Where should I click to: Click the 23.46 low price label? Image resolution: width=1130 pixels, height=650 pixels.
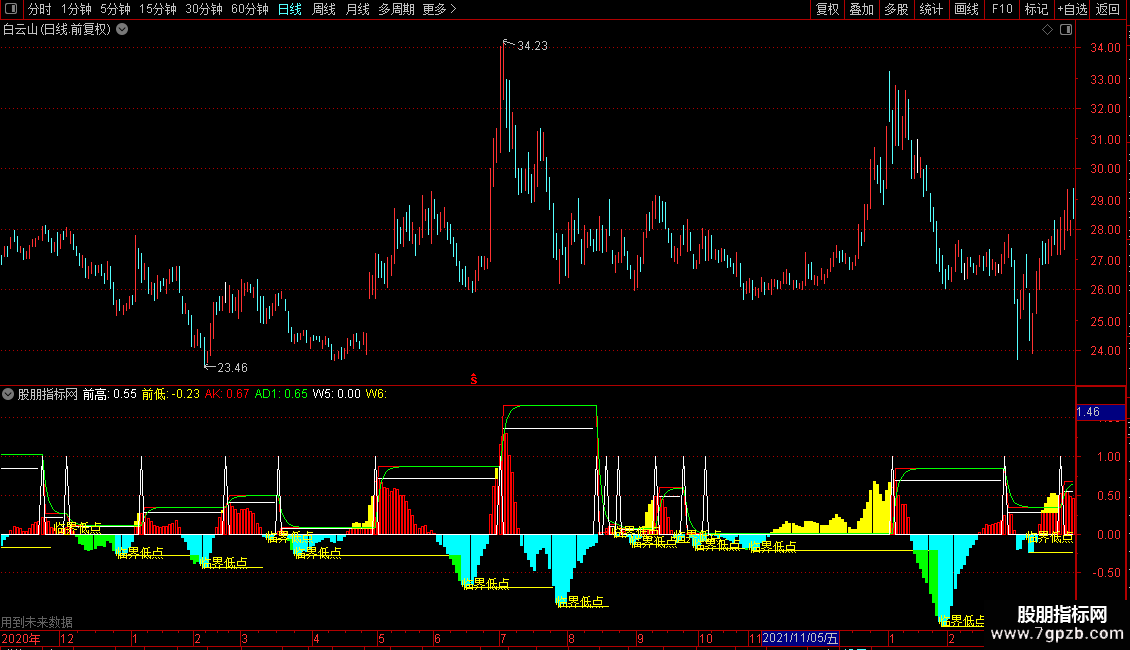pos(232,368)
